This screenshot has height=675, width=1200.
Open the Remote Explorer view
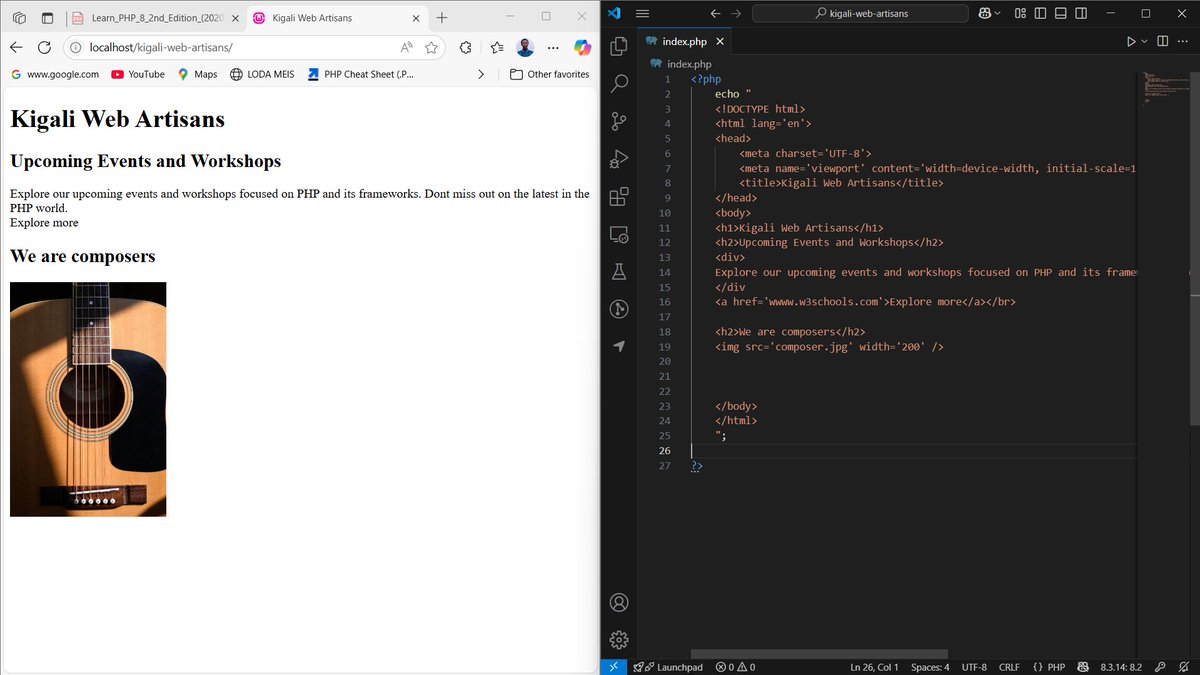618,233
